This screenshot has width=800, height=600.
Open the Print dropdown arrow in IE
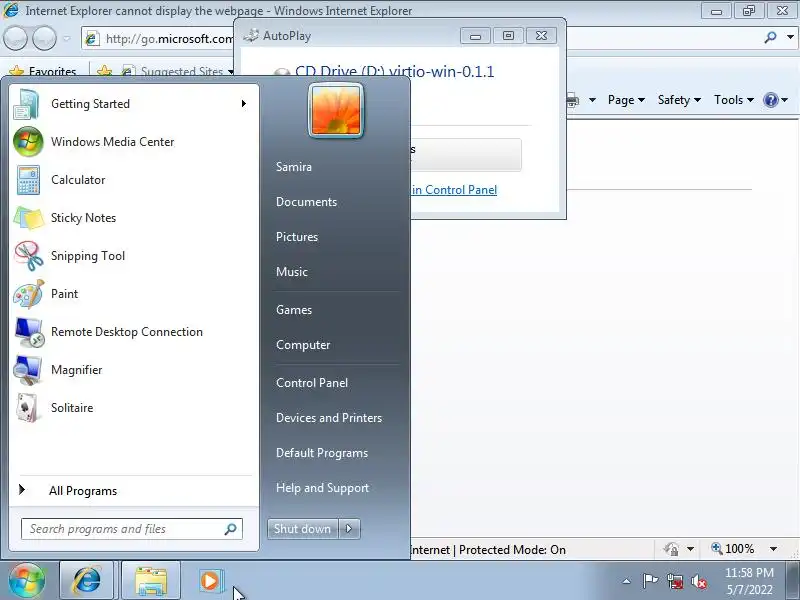point(592,100)
